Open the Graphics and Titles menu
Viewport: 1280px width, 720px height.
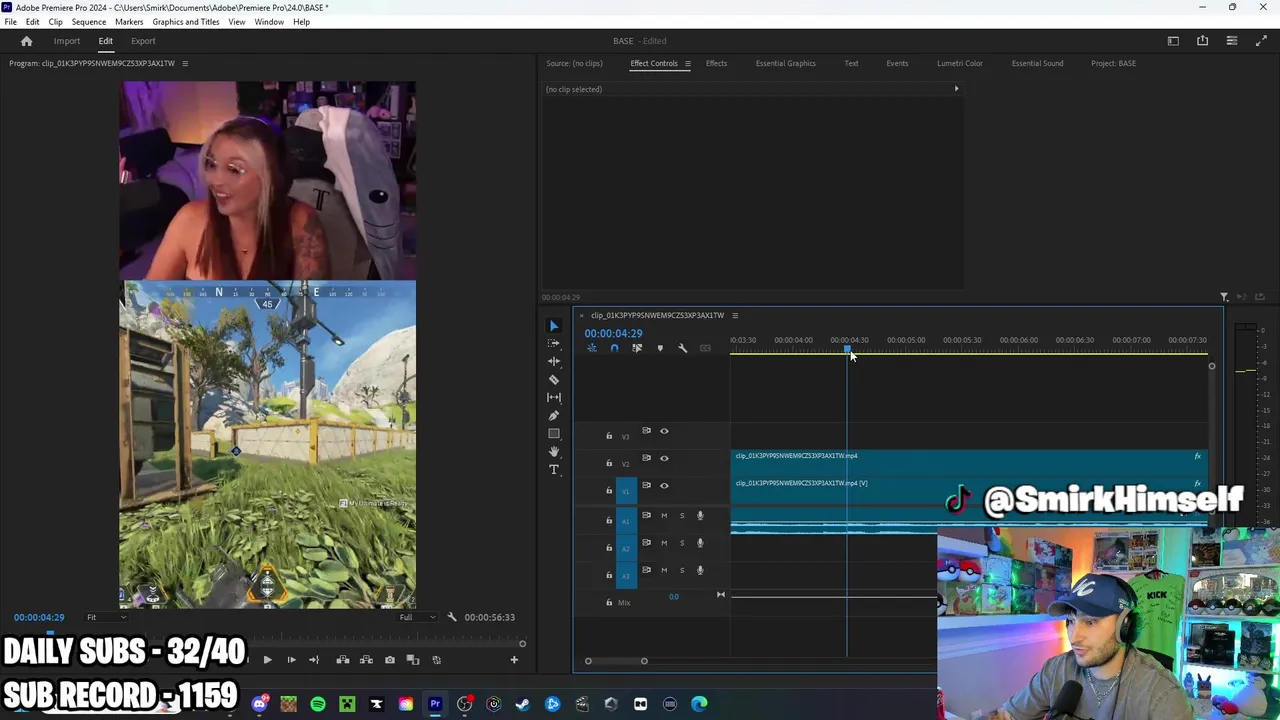click(186, 22)
